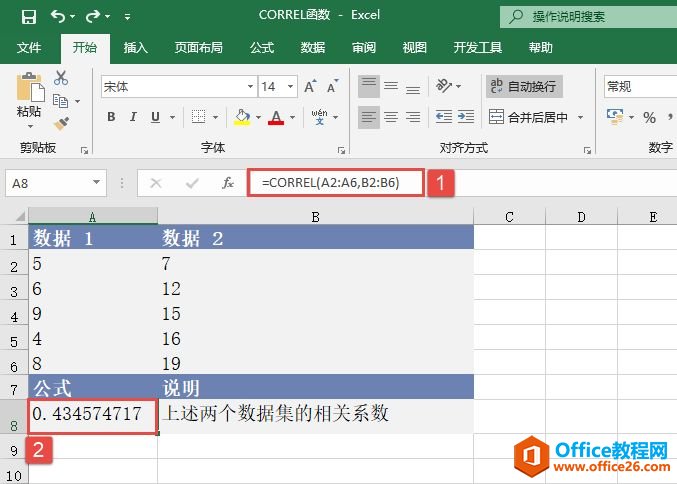Toggle Bold formatting
Image resolution: width=677 pixels, height=484 pixels.
click(111, 117)
